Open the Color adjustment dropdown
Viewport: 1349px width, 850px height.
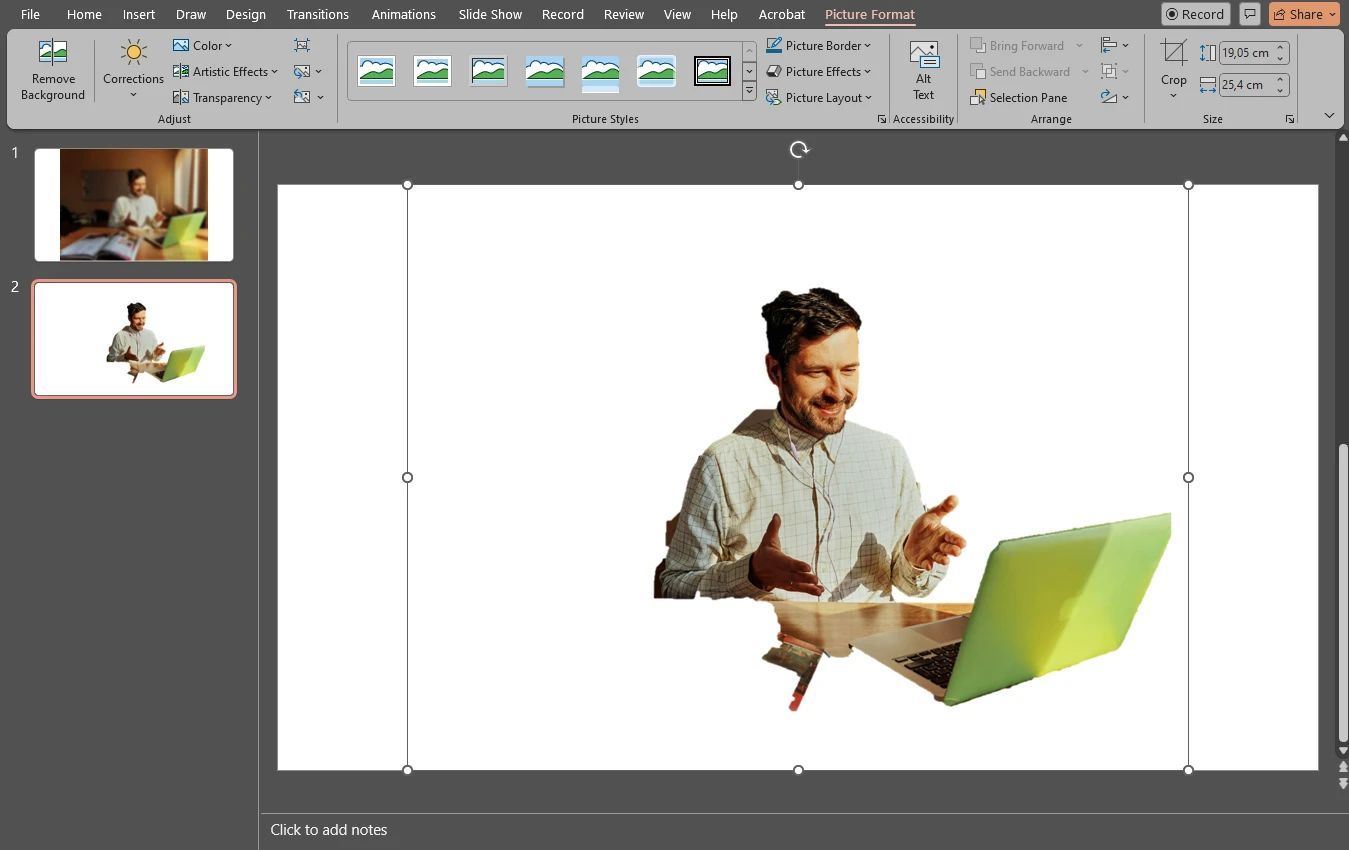coord(202,45)
